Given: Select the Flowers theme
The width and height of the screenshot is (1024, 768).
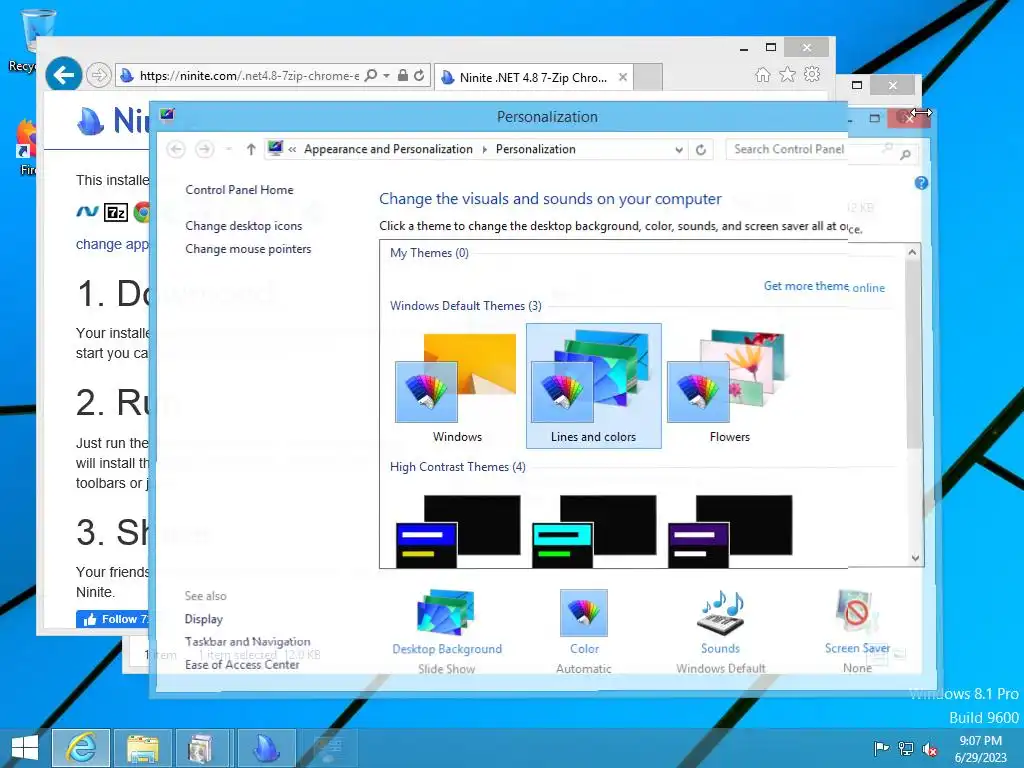Looking at the screenshot, I should point(729,387).
